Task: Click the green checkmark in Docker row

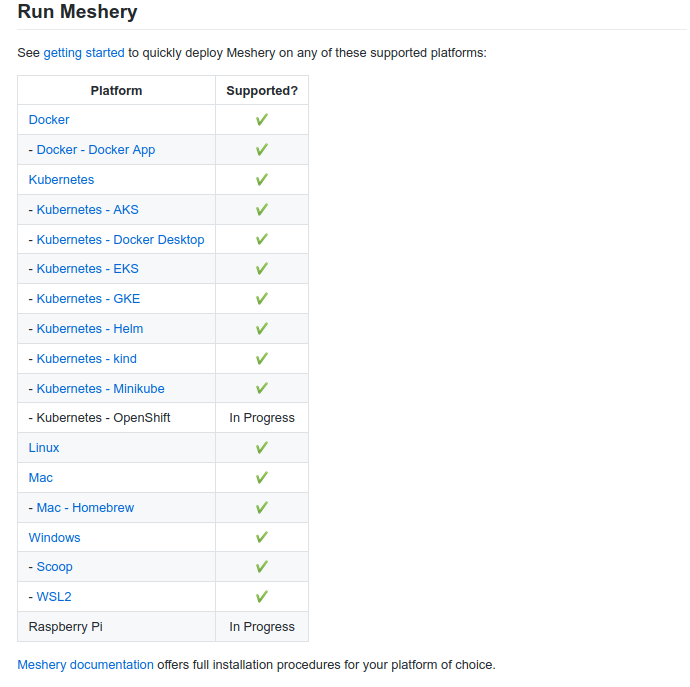Action: point(262,120)
